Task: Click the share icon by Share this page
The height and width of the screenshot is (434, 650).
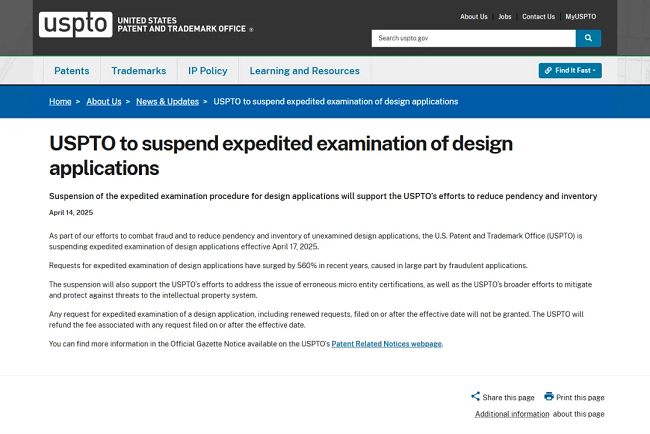Action: (x=475, y=397)
